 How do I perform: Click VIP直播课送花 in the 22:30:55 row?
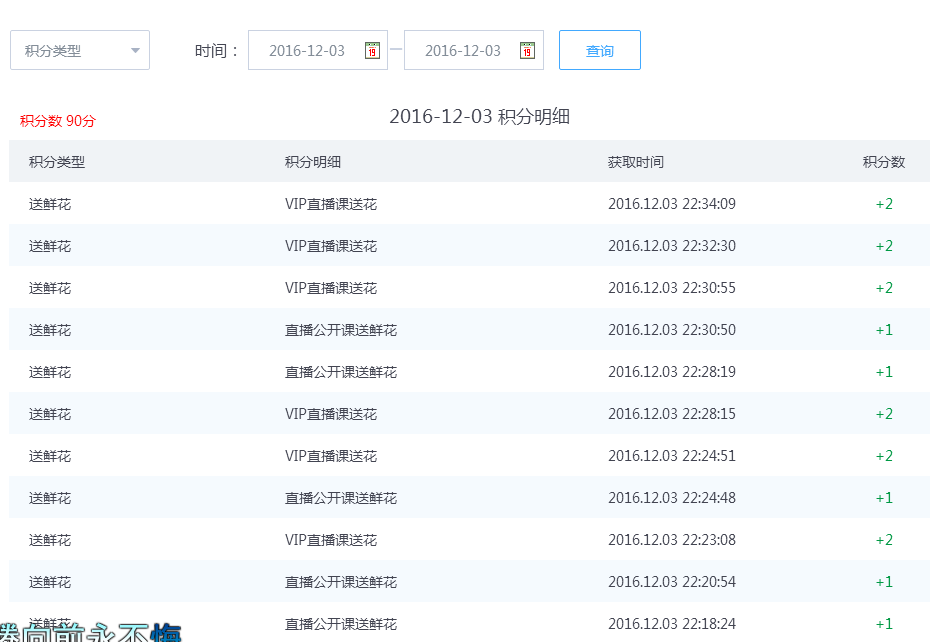[331, 288]
